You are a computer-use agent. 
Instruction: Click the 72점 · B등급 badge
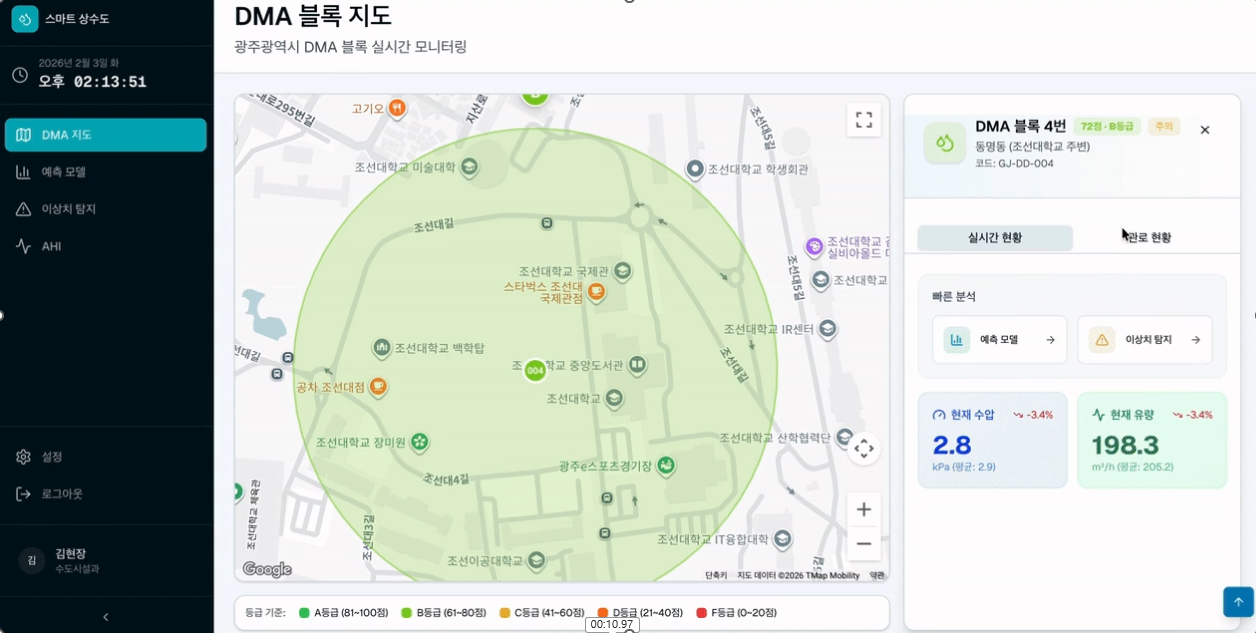click(x=1107, y=127)
